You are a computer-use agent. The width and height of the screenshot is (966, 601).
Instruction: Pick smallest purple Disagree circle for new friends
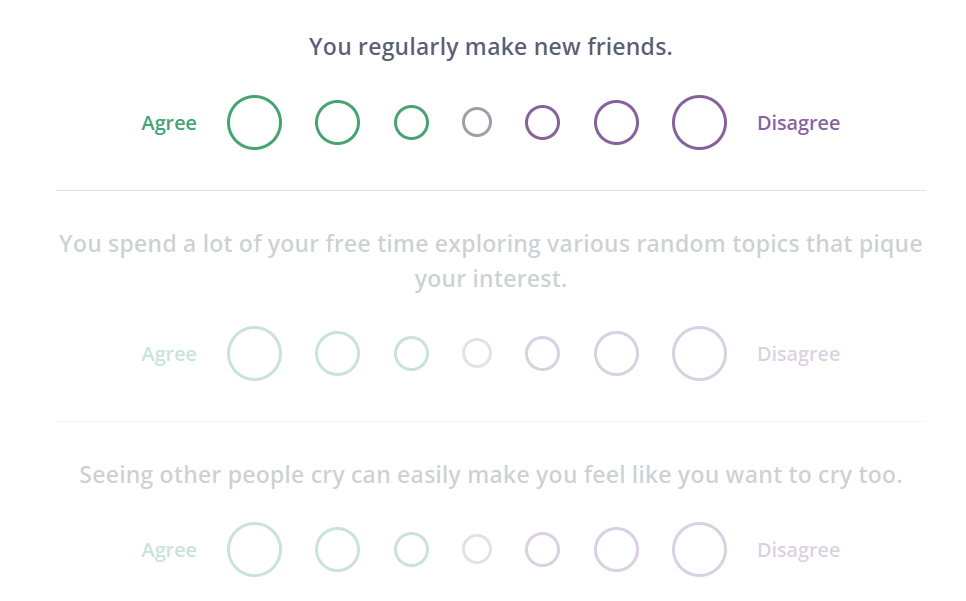point(542,123)
